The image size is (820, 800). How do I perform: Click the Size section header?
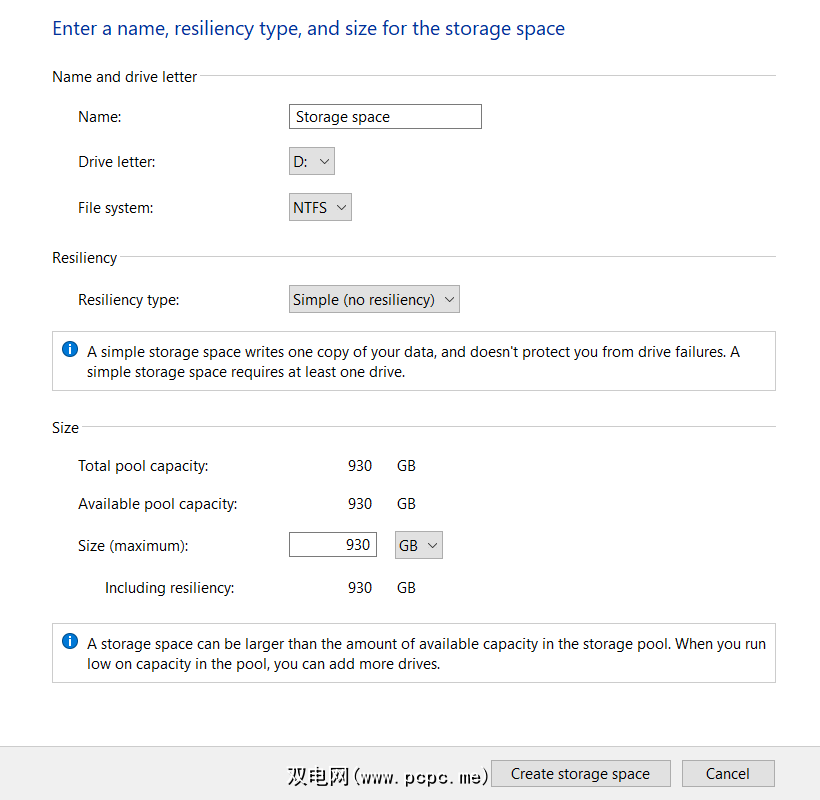click(x=65, y=428)
